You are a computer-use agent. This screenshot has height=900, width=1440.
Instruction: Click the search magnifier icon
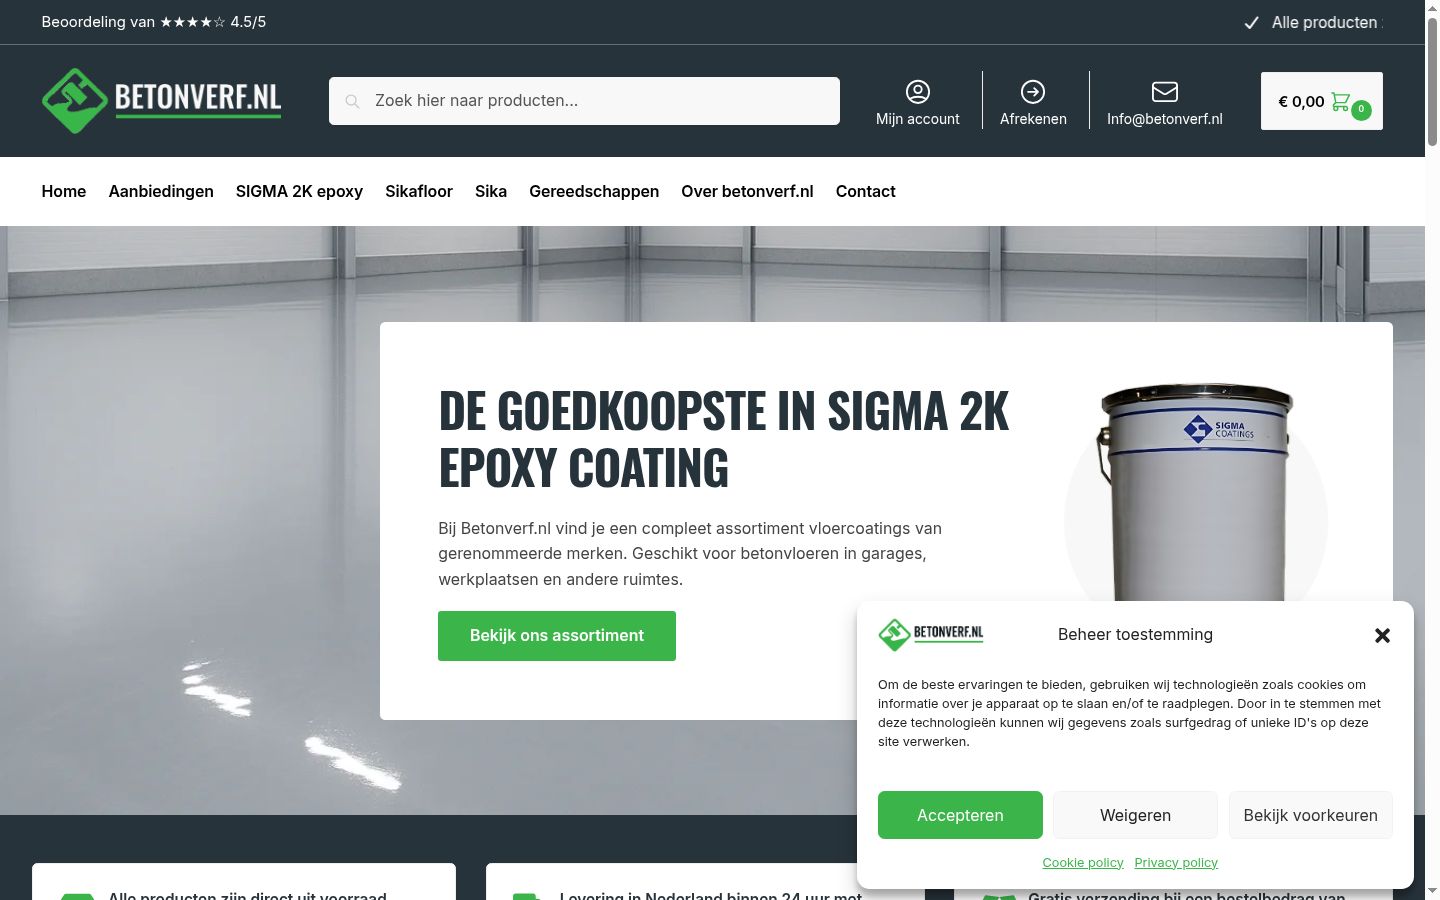pyautogui.click(x=352, y=101)
